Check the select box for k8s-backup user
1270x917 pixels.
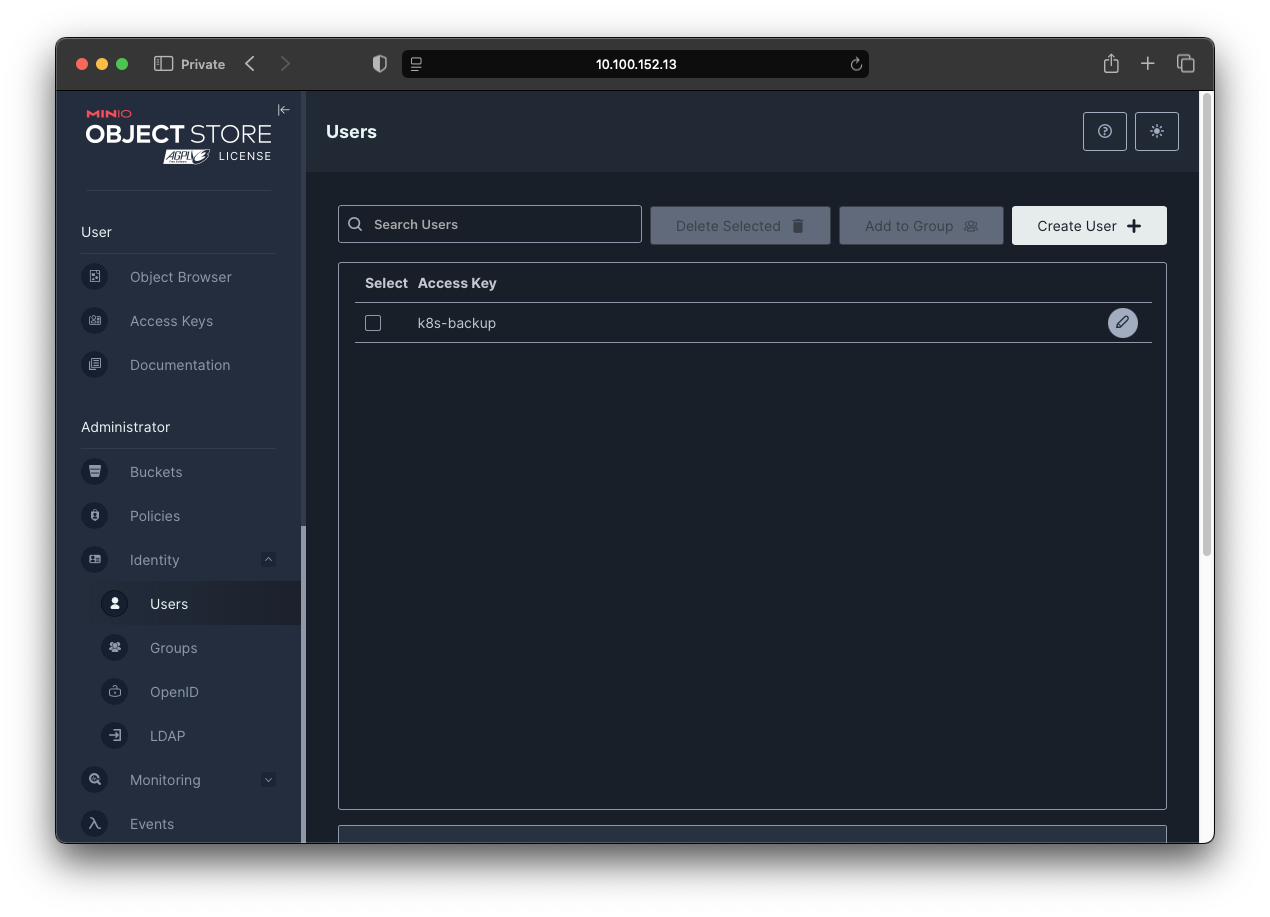372,322
